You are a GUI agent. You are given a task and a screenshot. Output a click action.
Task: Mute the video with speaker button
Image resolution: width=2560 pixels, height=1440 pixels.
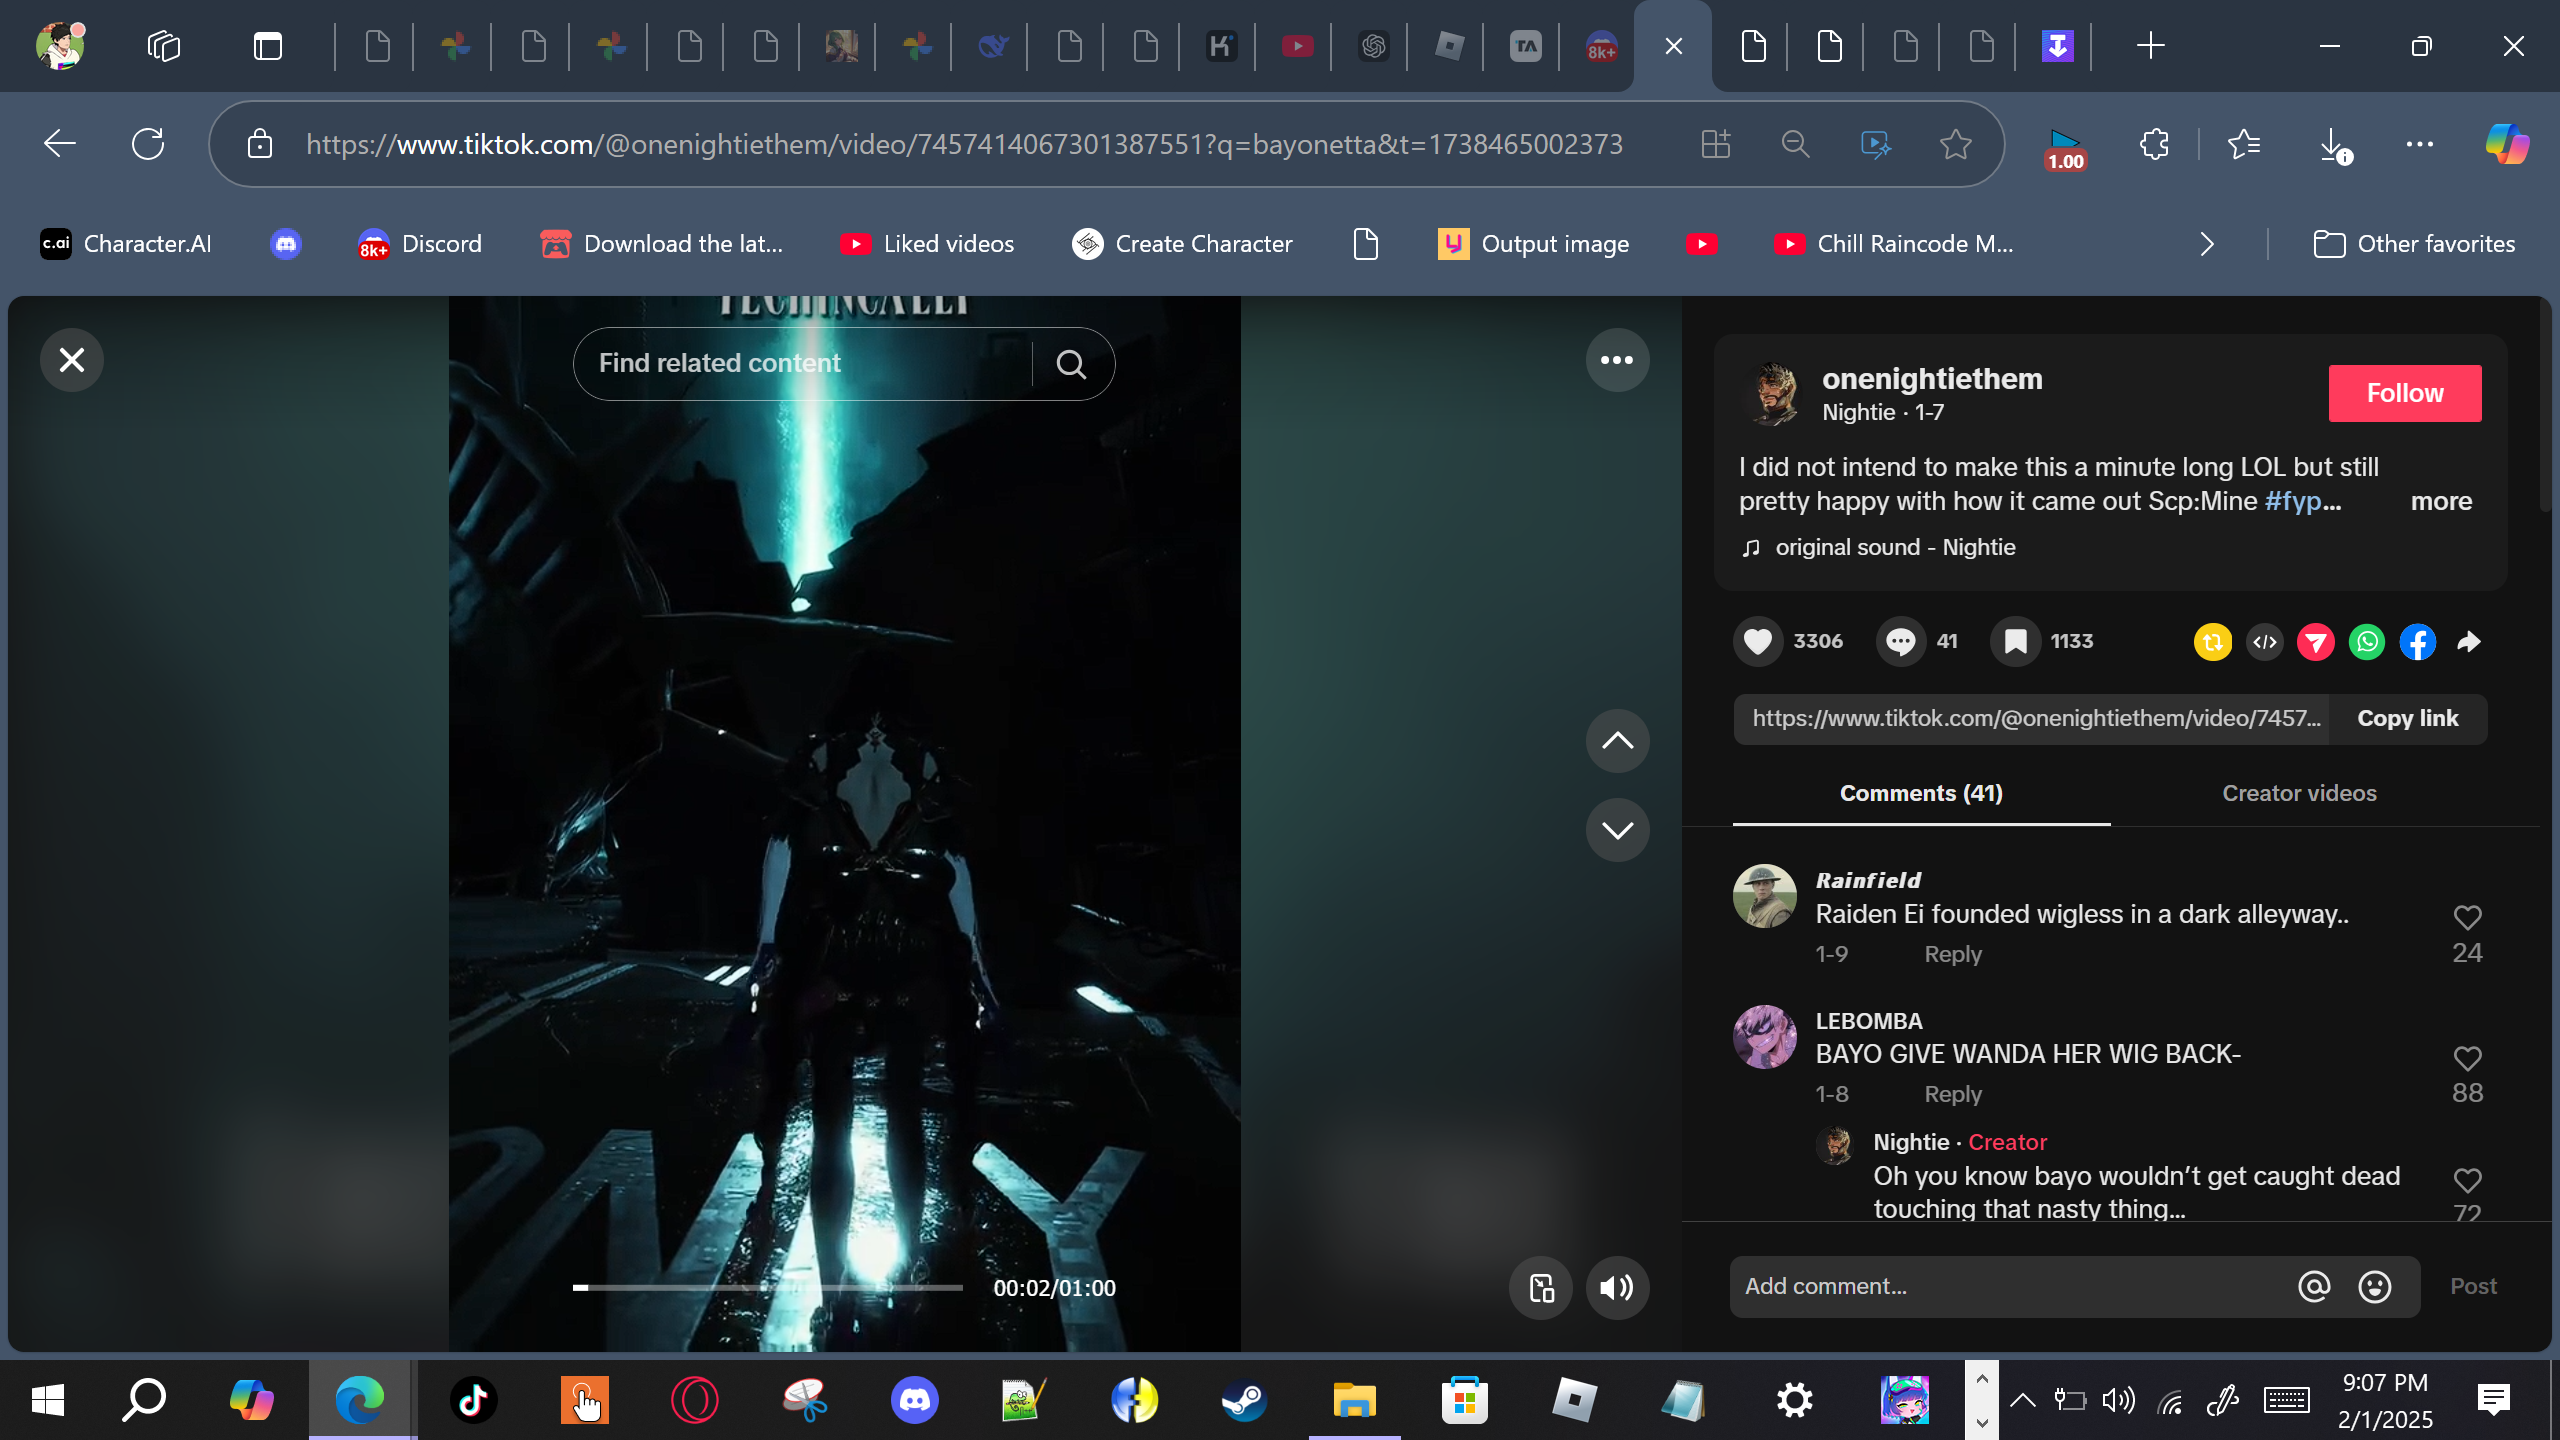(x=1617, y=1288)
